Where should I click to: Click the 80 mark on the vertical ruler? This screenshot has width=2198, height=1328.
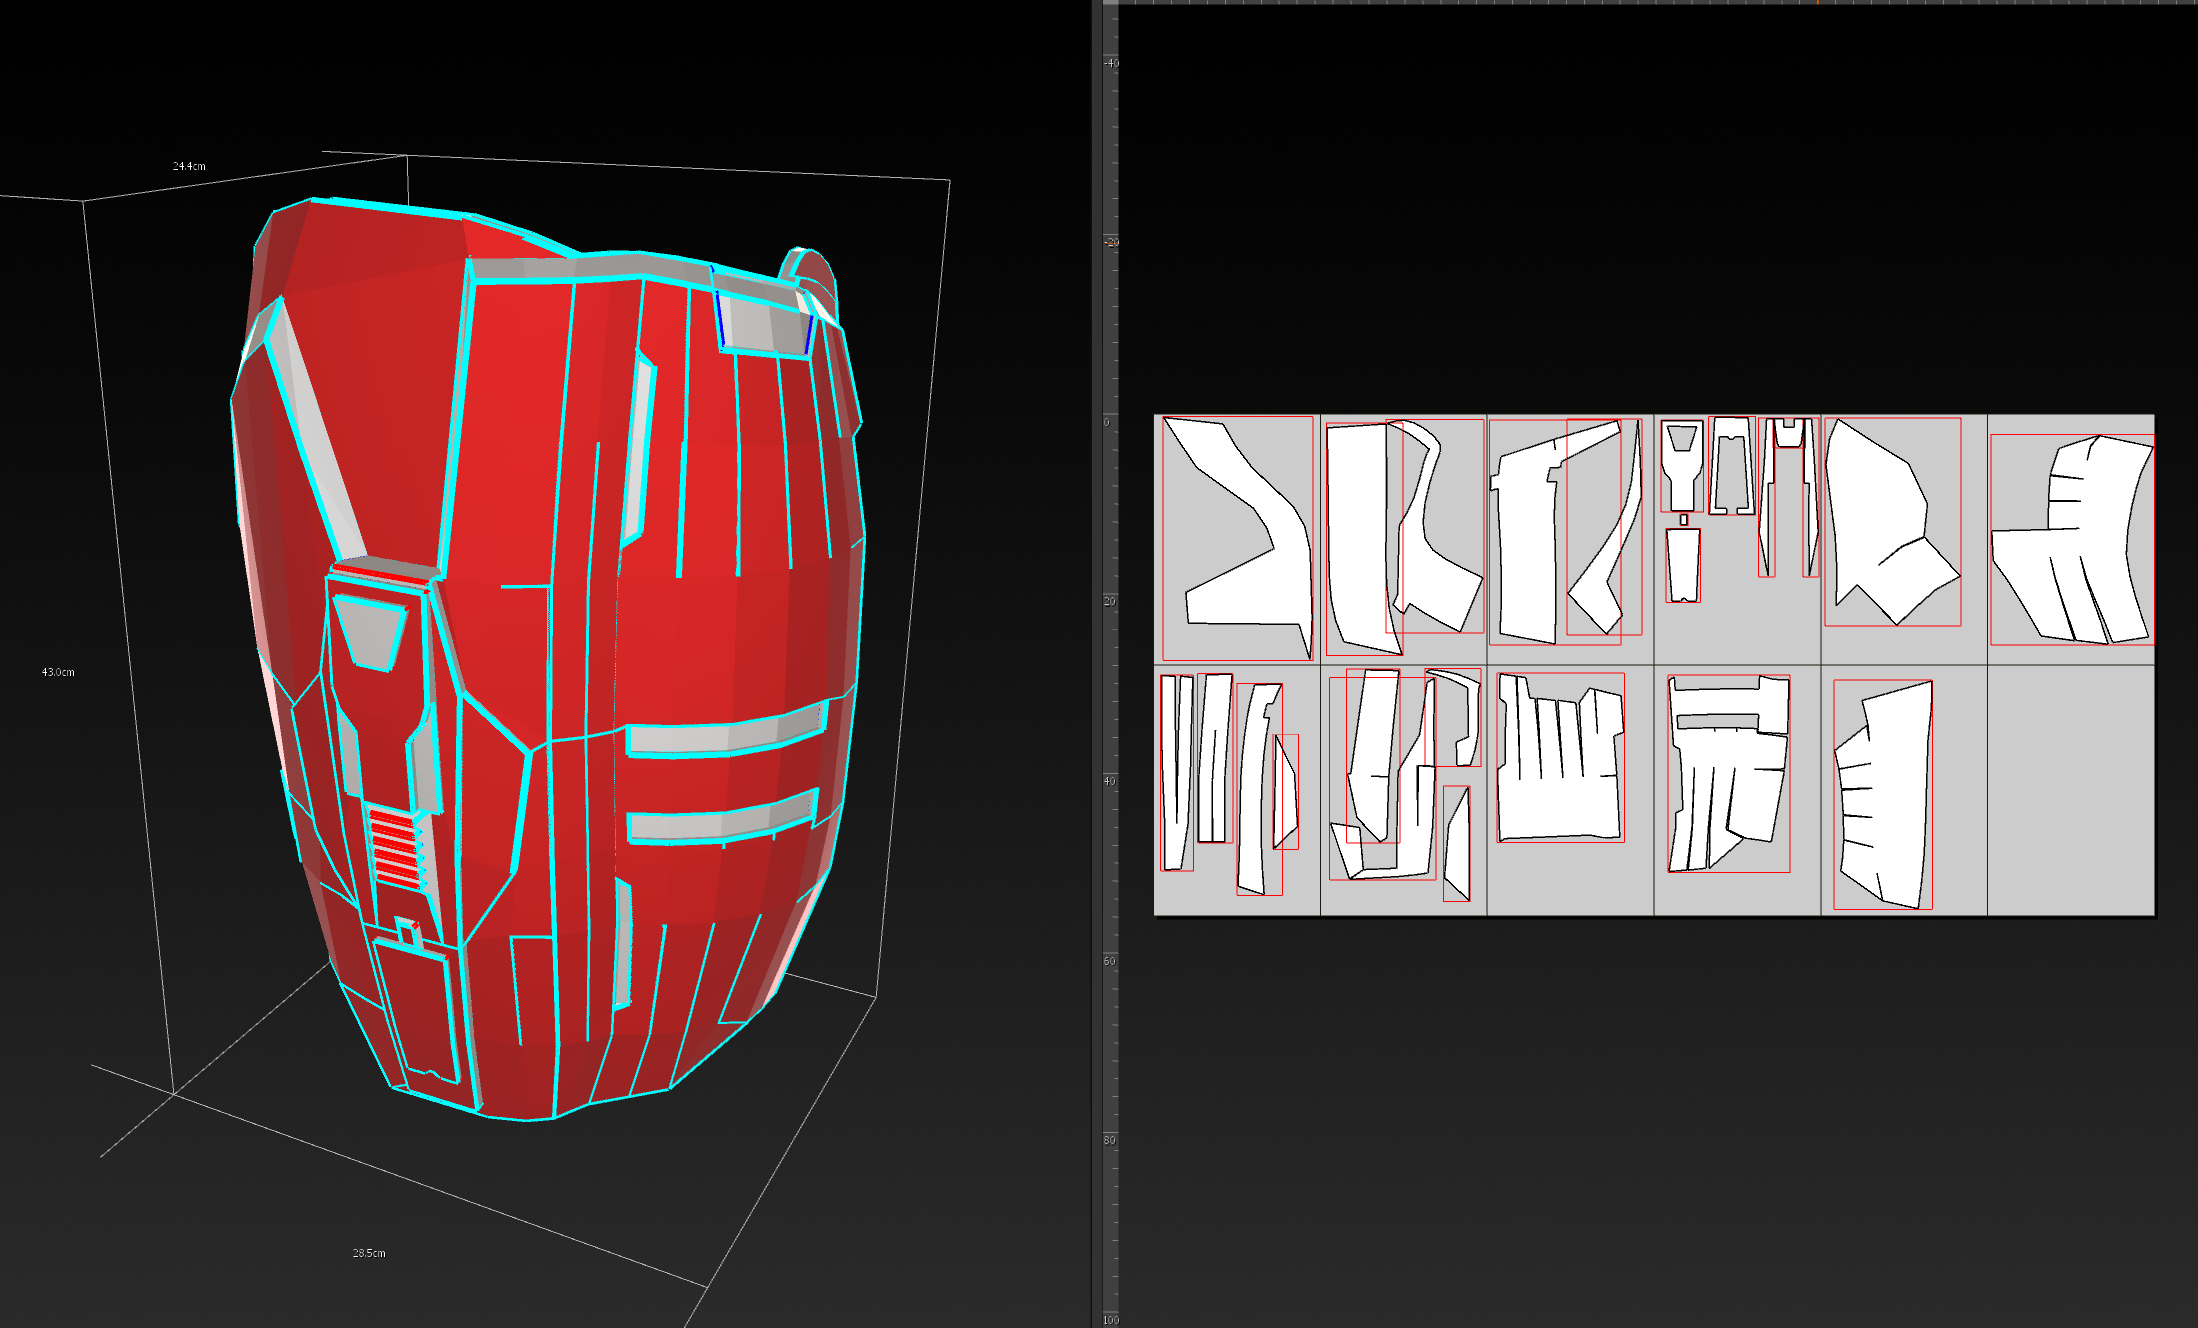click(x=1109, y=1140)
